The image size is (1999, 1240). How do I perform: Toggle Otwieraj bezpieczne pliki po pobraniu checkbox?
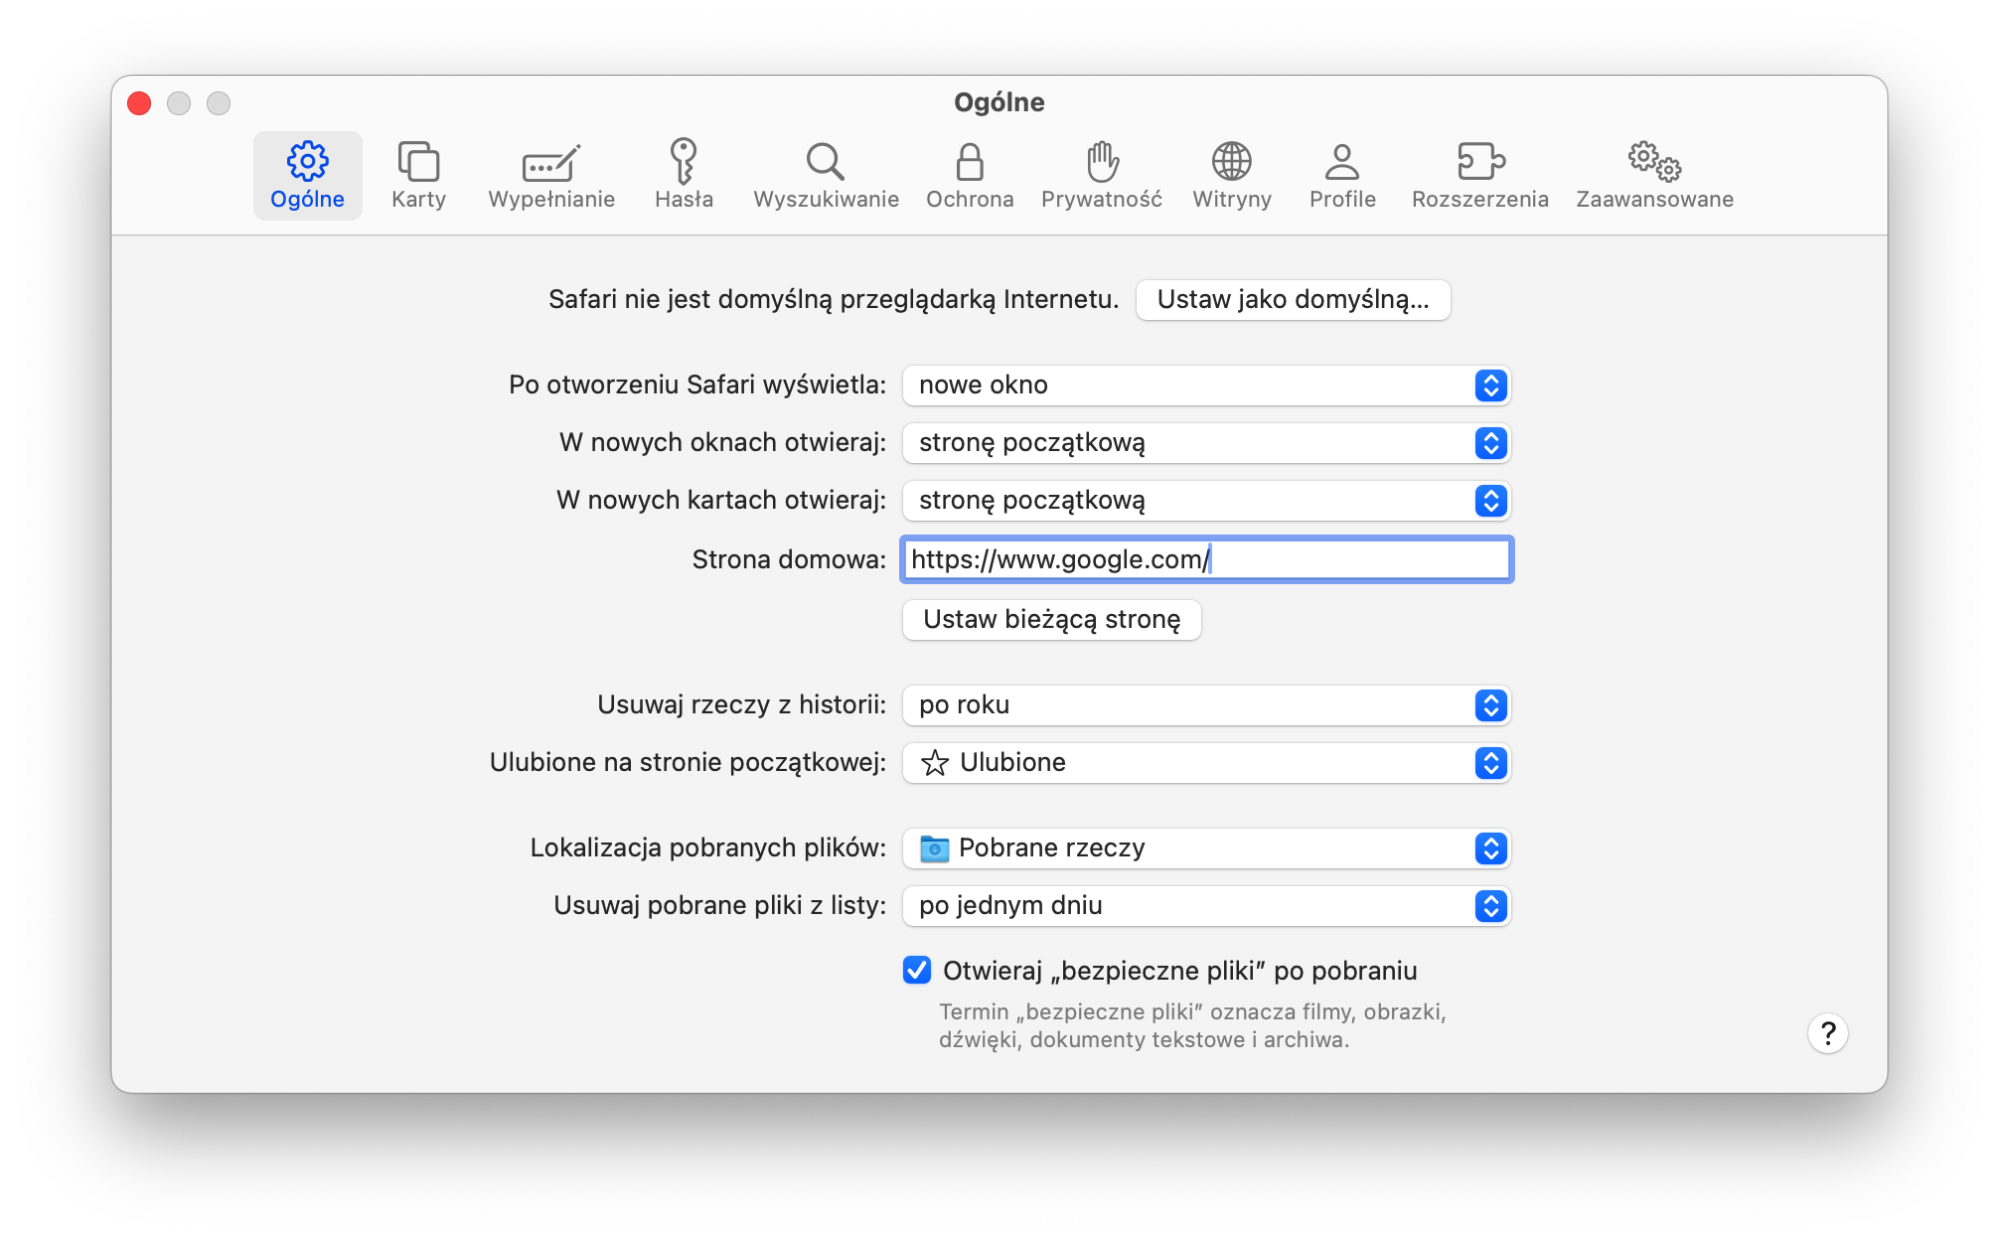916,970
